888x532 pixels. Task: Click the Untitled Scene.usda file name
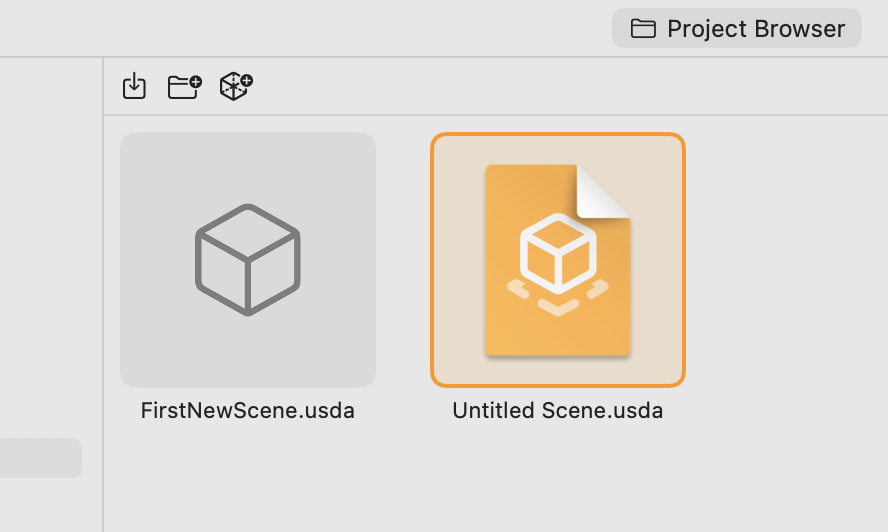pos(558,411)
